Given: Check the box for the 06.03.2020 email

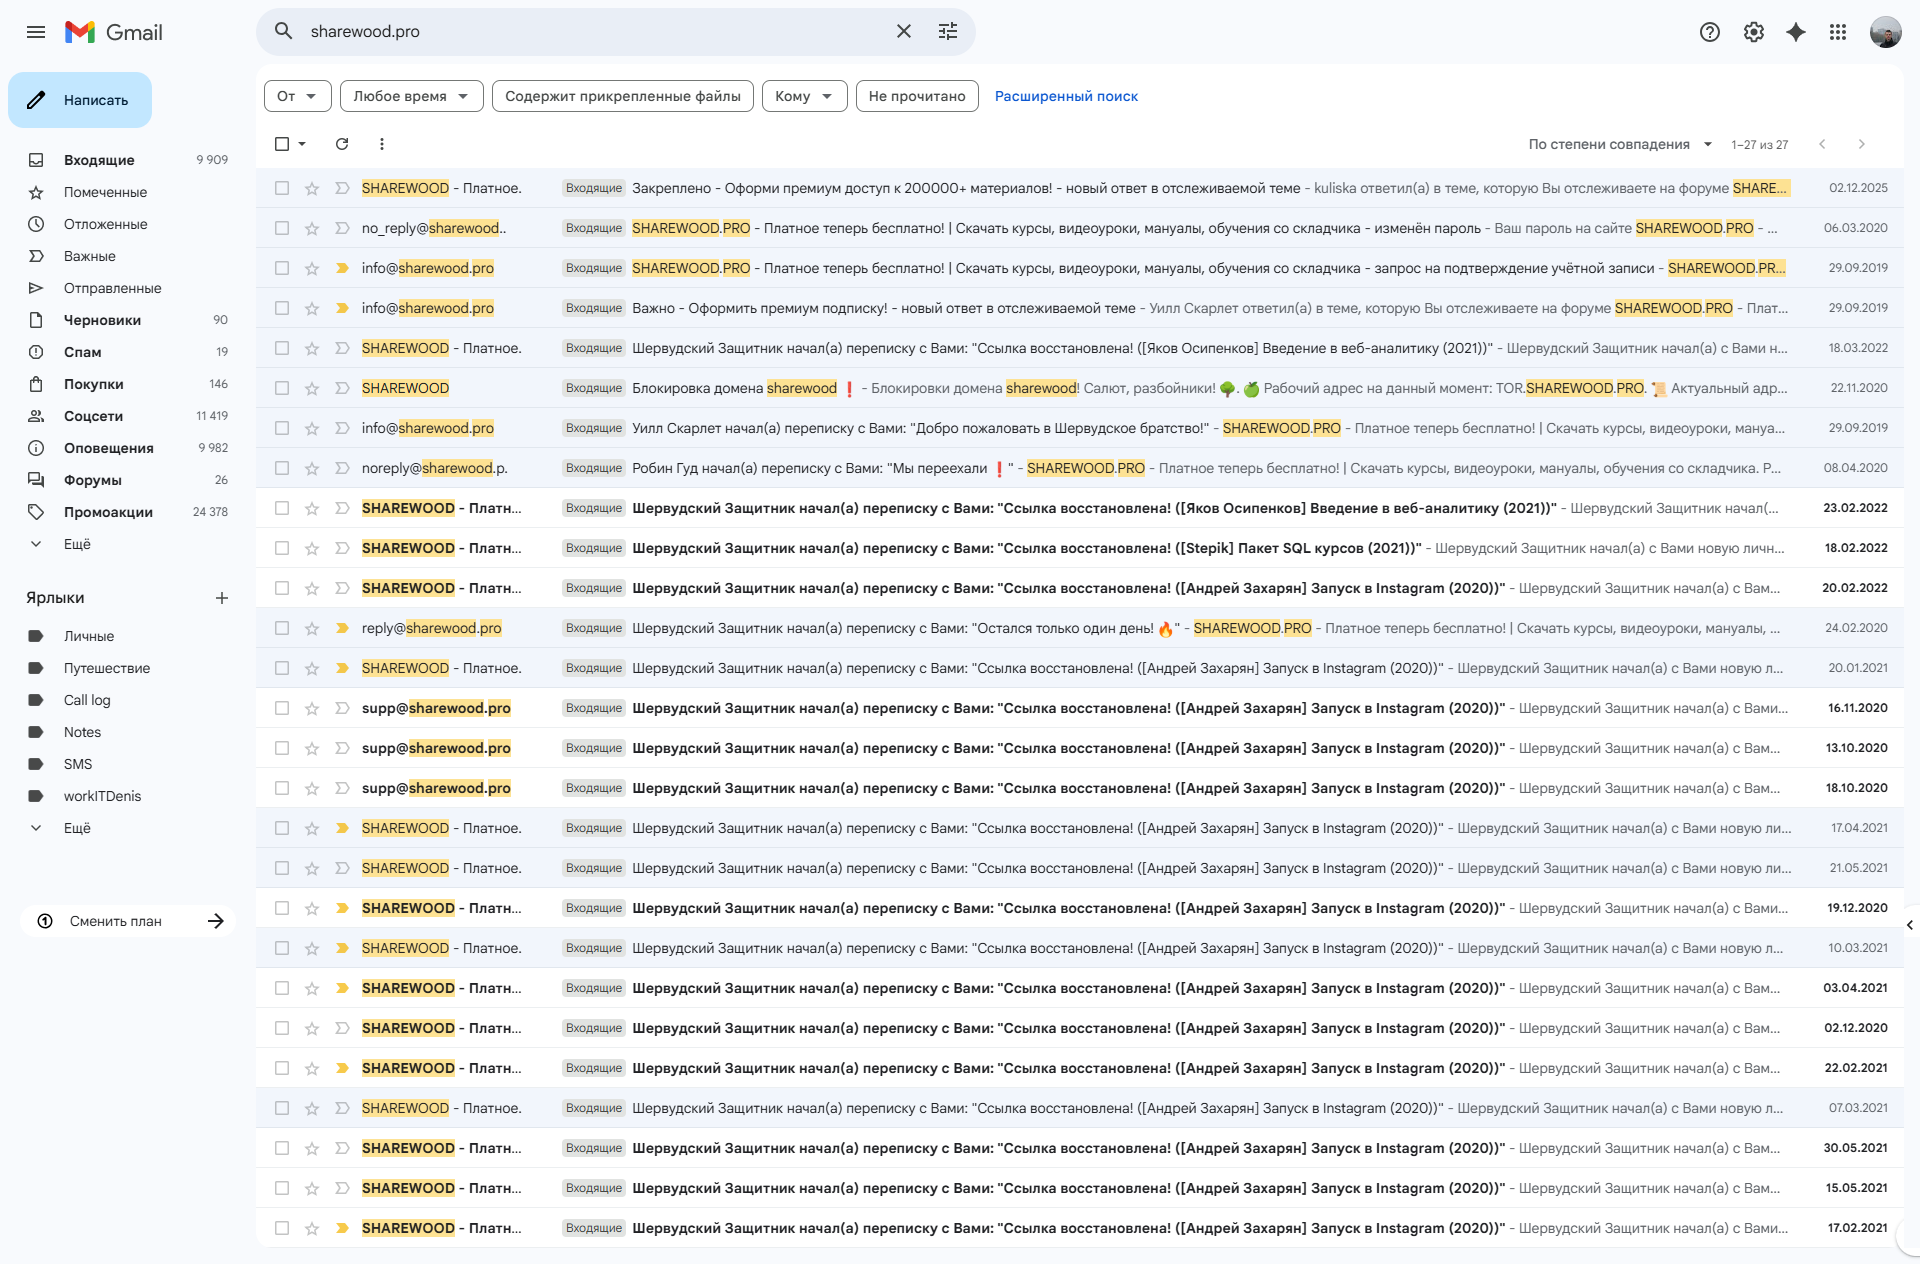Looking at the screenshot, I should point(282,228).
